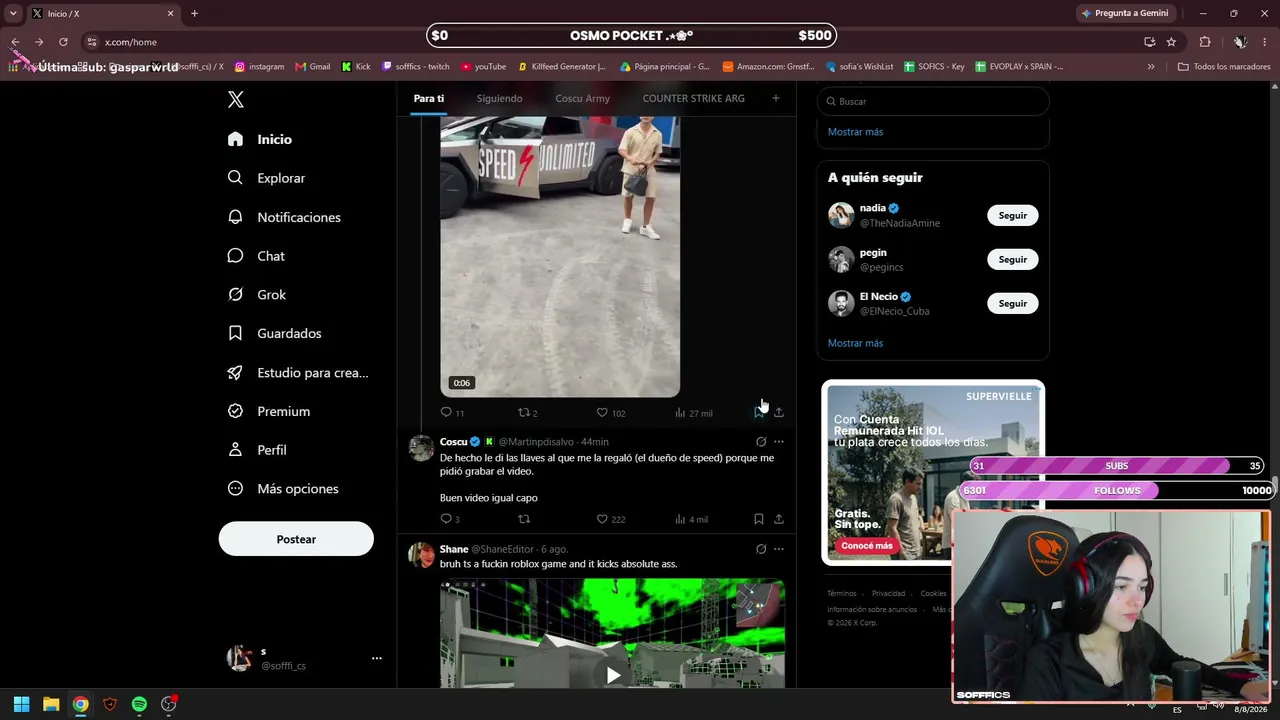1280x720 pixels.
Task: Open account menu dots beside @sofffi_cs
Action: (377, 658)
